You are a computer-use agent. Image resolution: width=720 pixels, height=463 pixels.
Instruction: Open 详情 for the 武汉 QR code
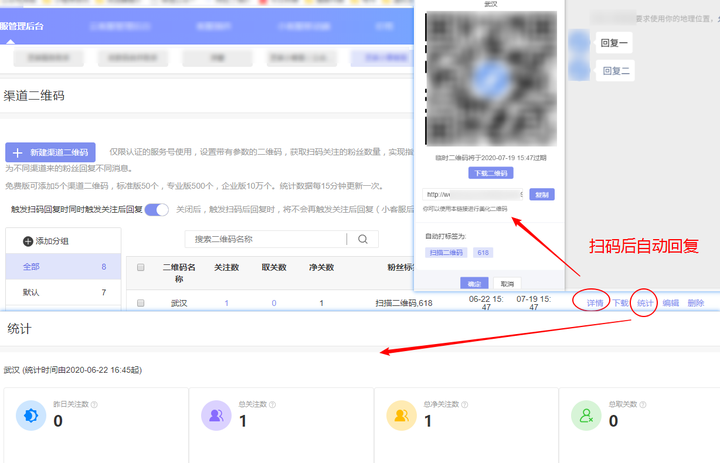click(x=595, y=303)
